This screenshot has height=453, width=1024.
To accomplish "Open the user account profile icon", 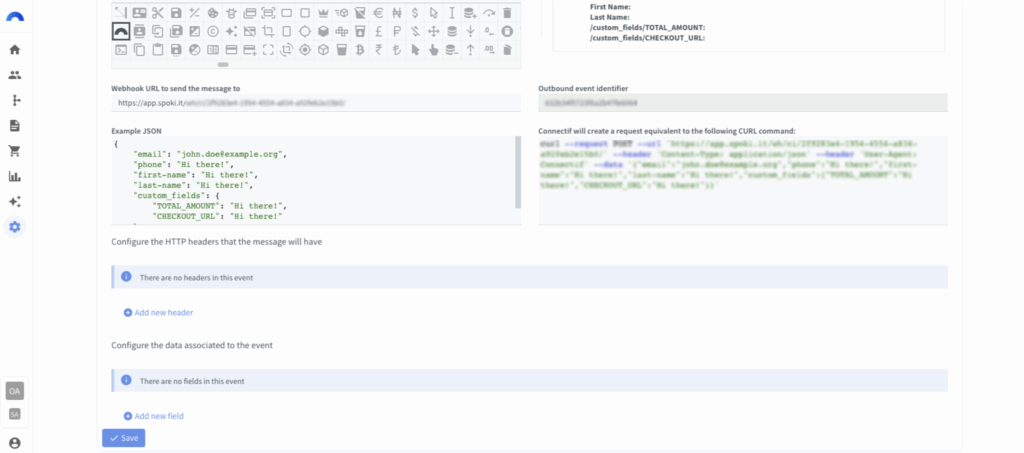I will point(15,442).
